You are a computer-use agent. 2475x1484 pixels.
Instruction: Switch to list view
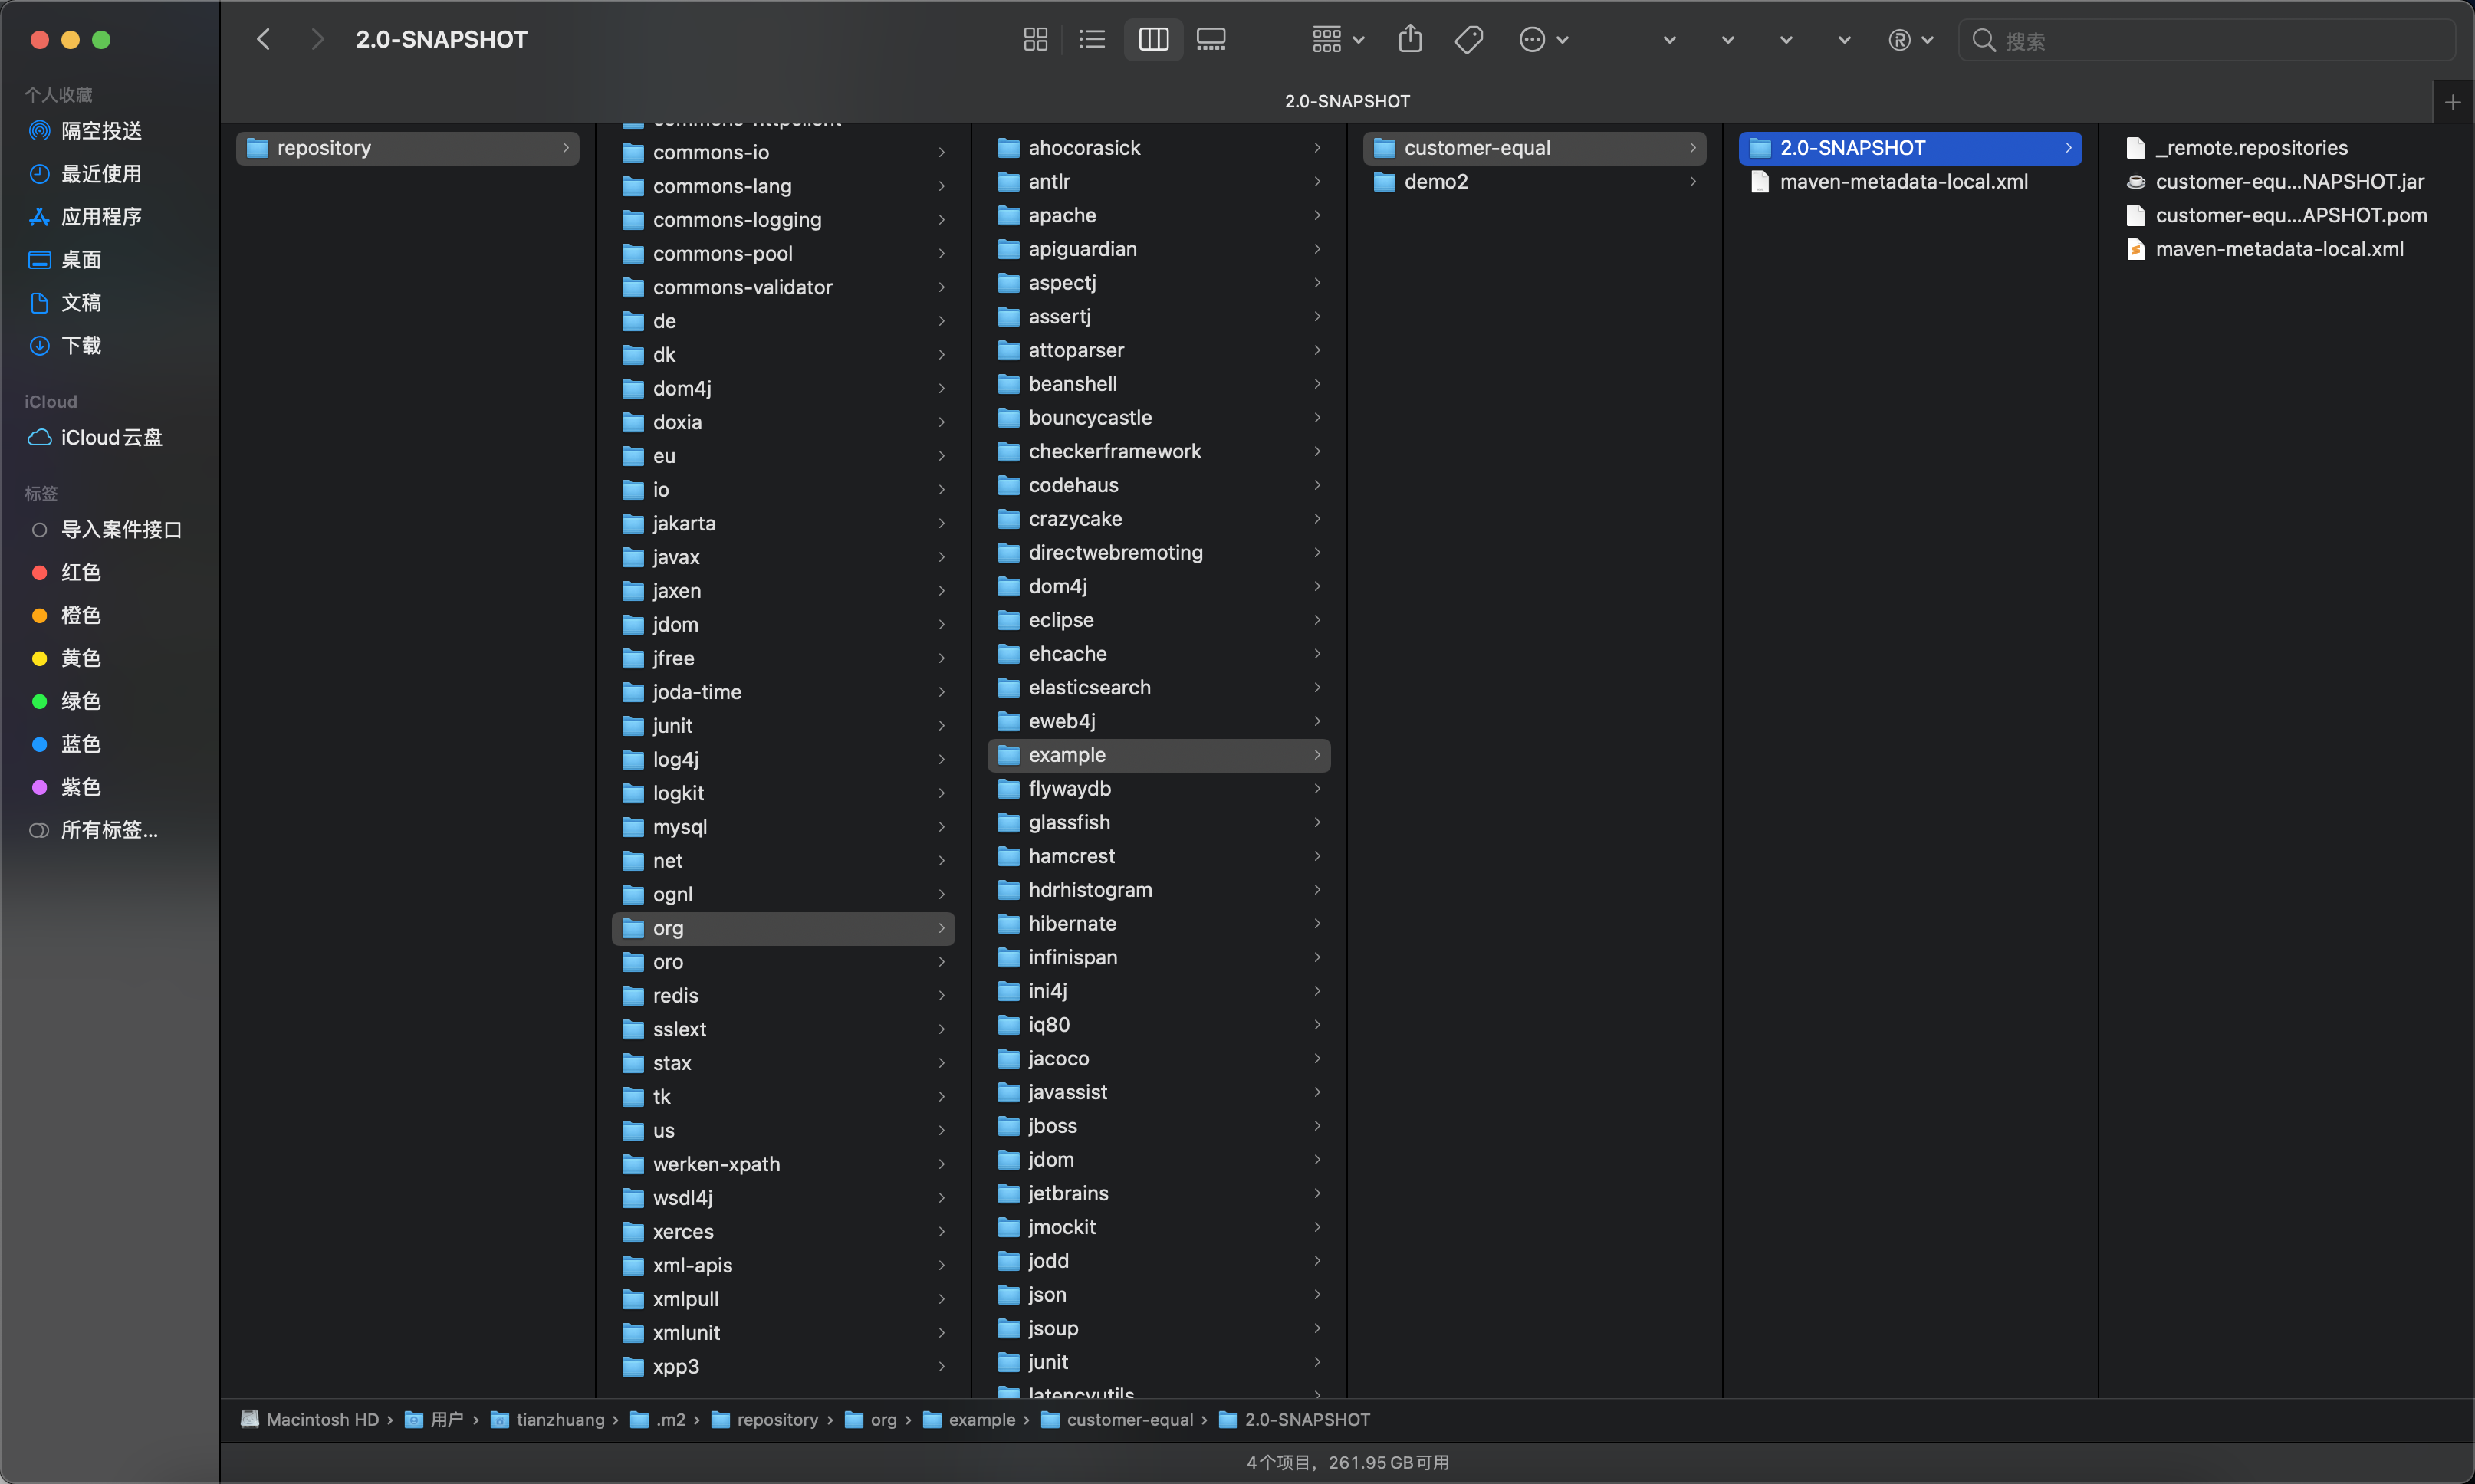[1092, 40]
